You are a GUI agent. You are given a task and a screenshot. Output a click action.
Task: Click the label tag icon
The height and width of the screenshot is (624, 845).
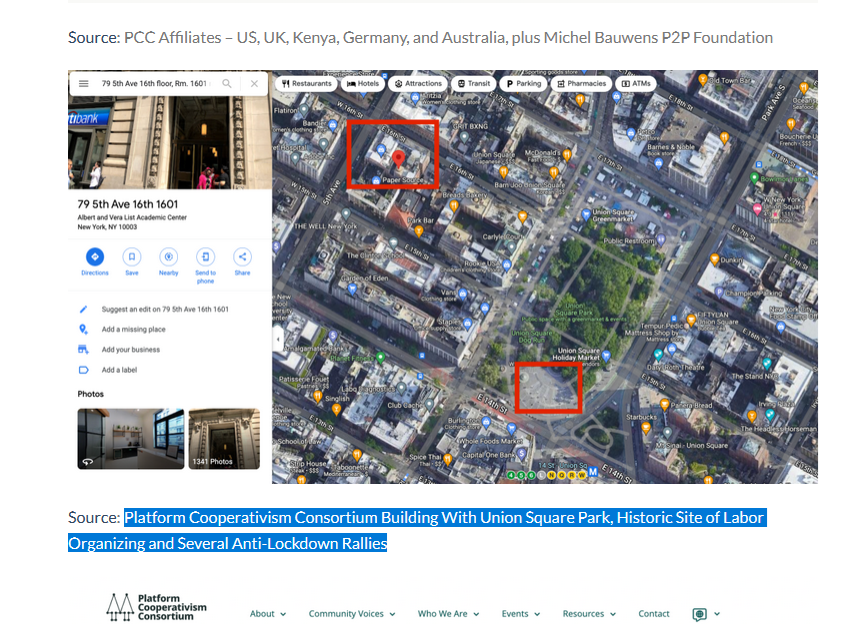click(83, 370)
